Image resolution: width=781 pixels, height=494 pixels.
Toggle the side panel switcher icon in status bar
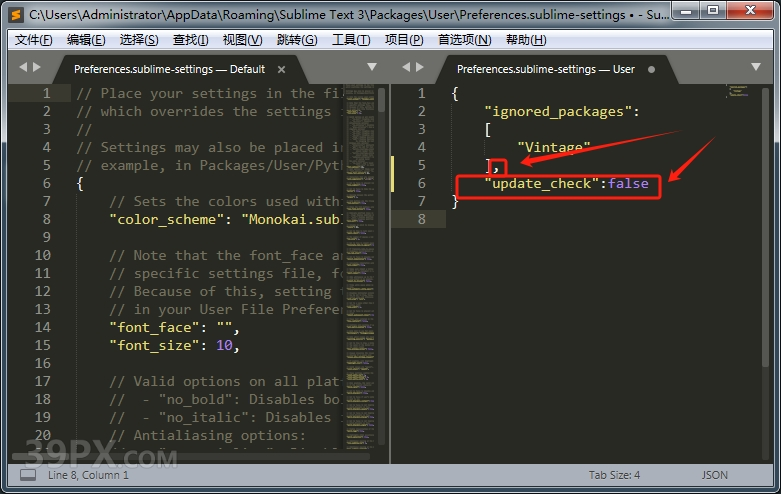click(x=28, y=475)
